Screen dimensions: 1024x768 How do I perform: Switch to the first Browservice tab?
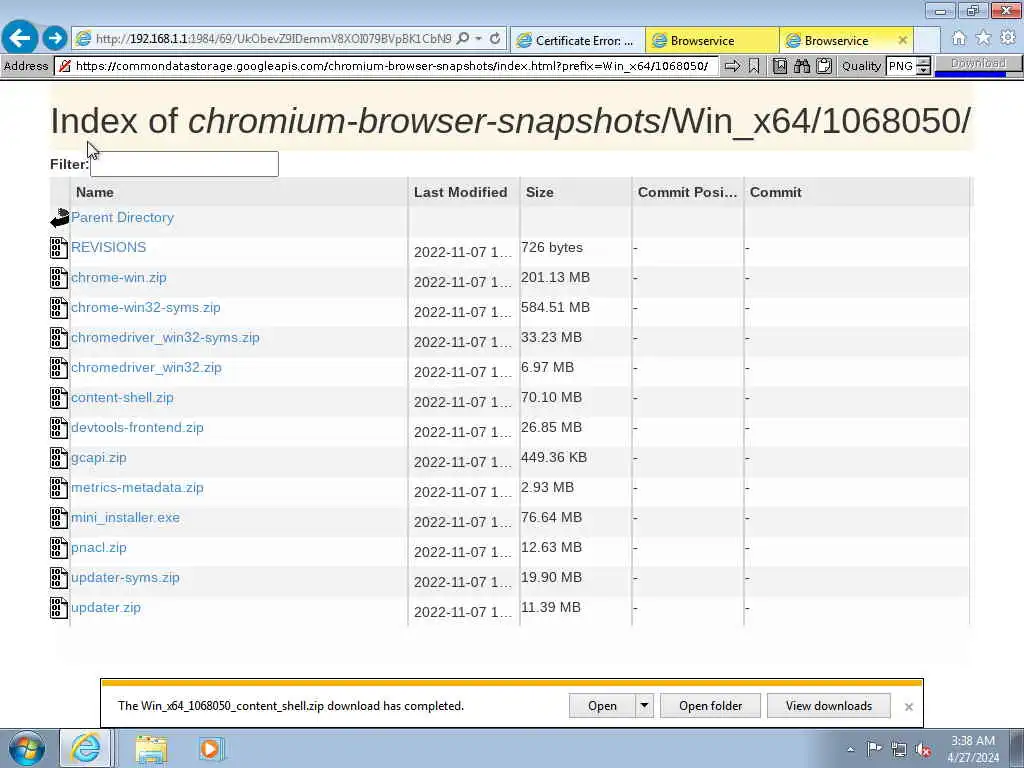pyautogui.click(x=712, y=40)
